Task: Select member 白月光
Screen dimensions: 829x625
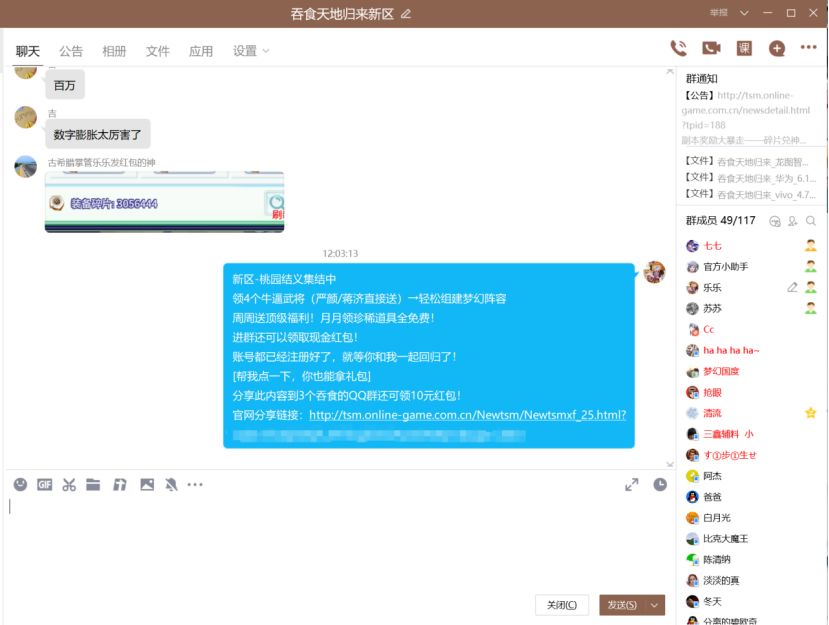Action: click(x=751, y=518)
